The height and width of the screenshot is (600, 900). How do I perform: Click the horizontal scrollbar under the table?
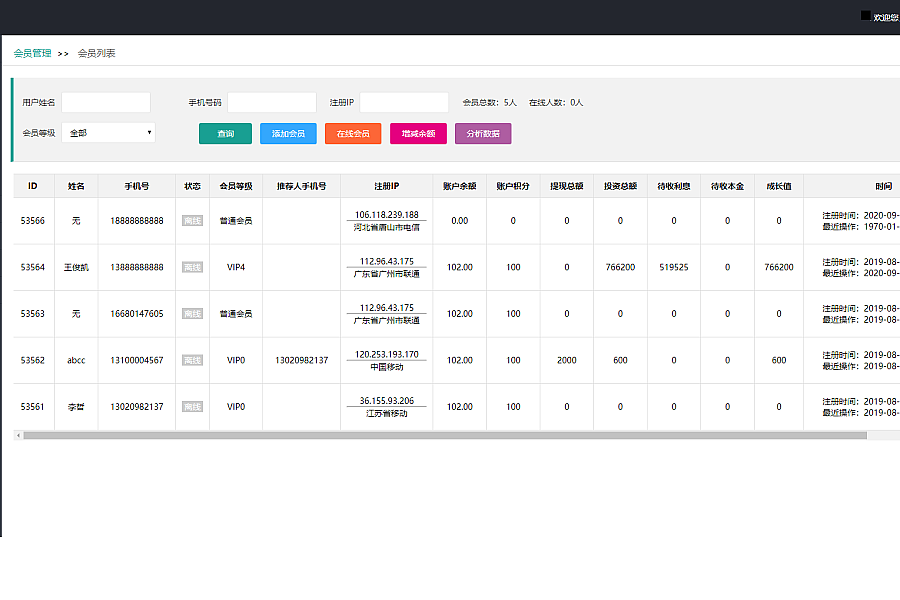(445, 435)
